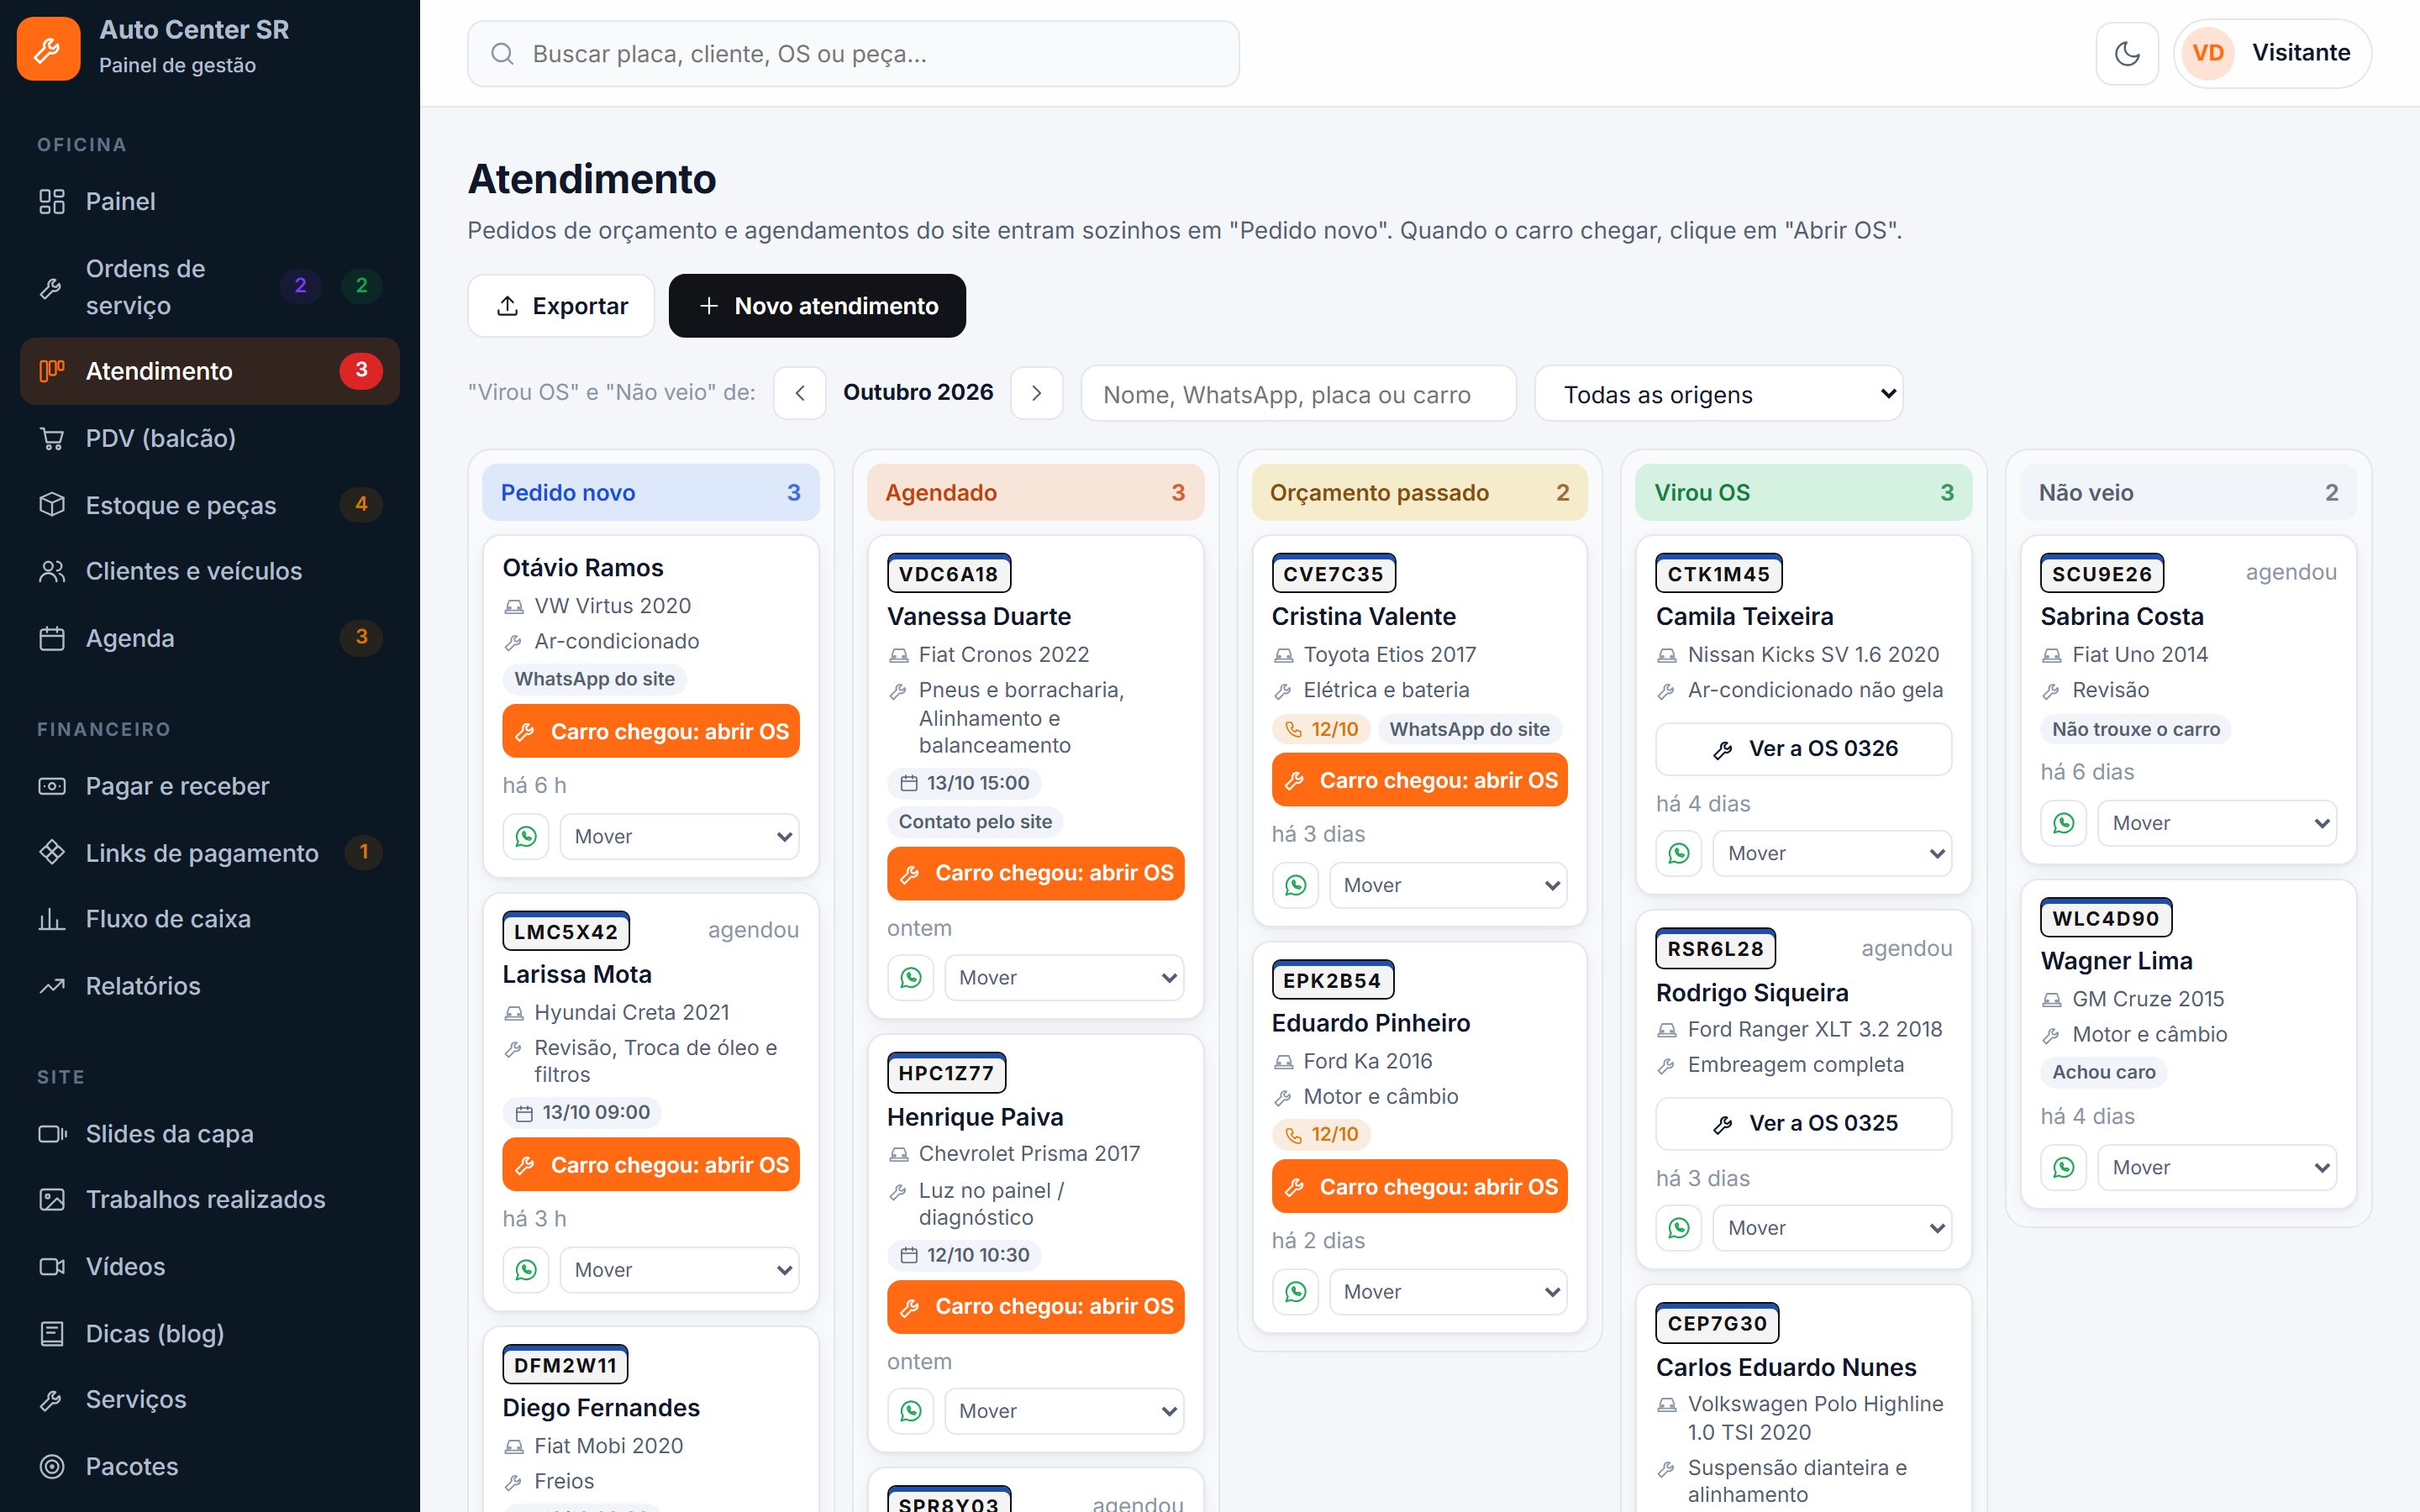Click Carro chegou: abrir OS for Eduardo Pinheiro
The height and width of the screenshot is (1512, 2420).
coord(1419,1186)
